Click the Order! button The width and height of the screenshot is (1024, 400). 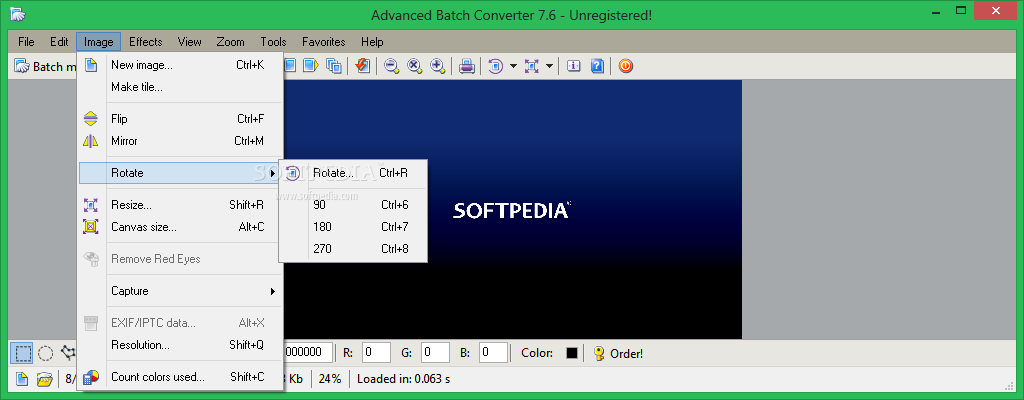(x=618, y=354)
